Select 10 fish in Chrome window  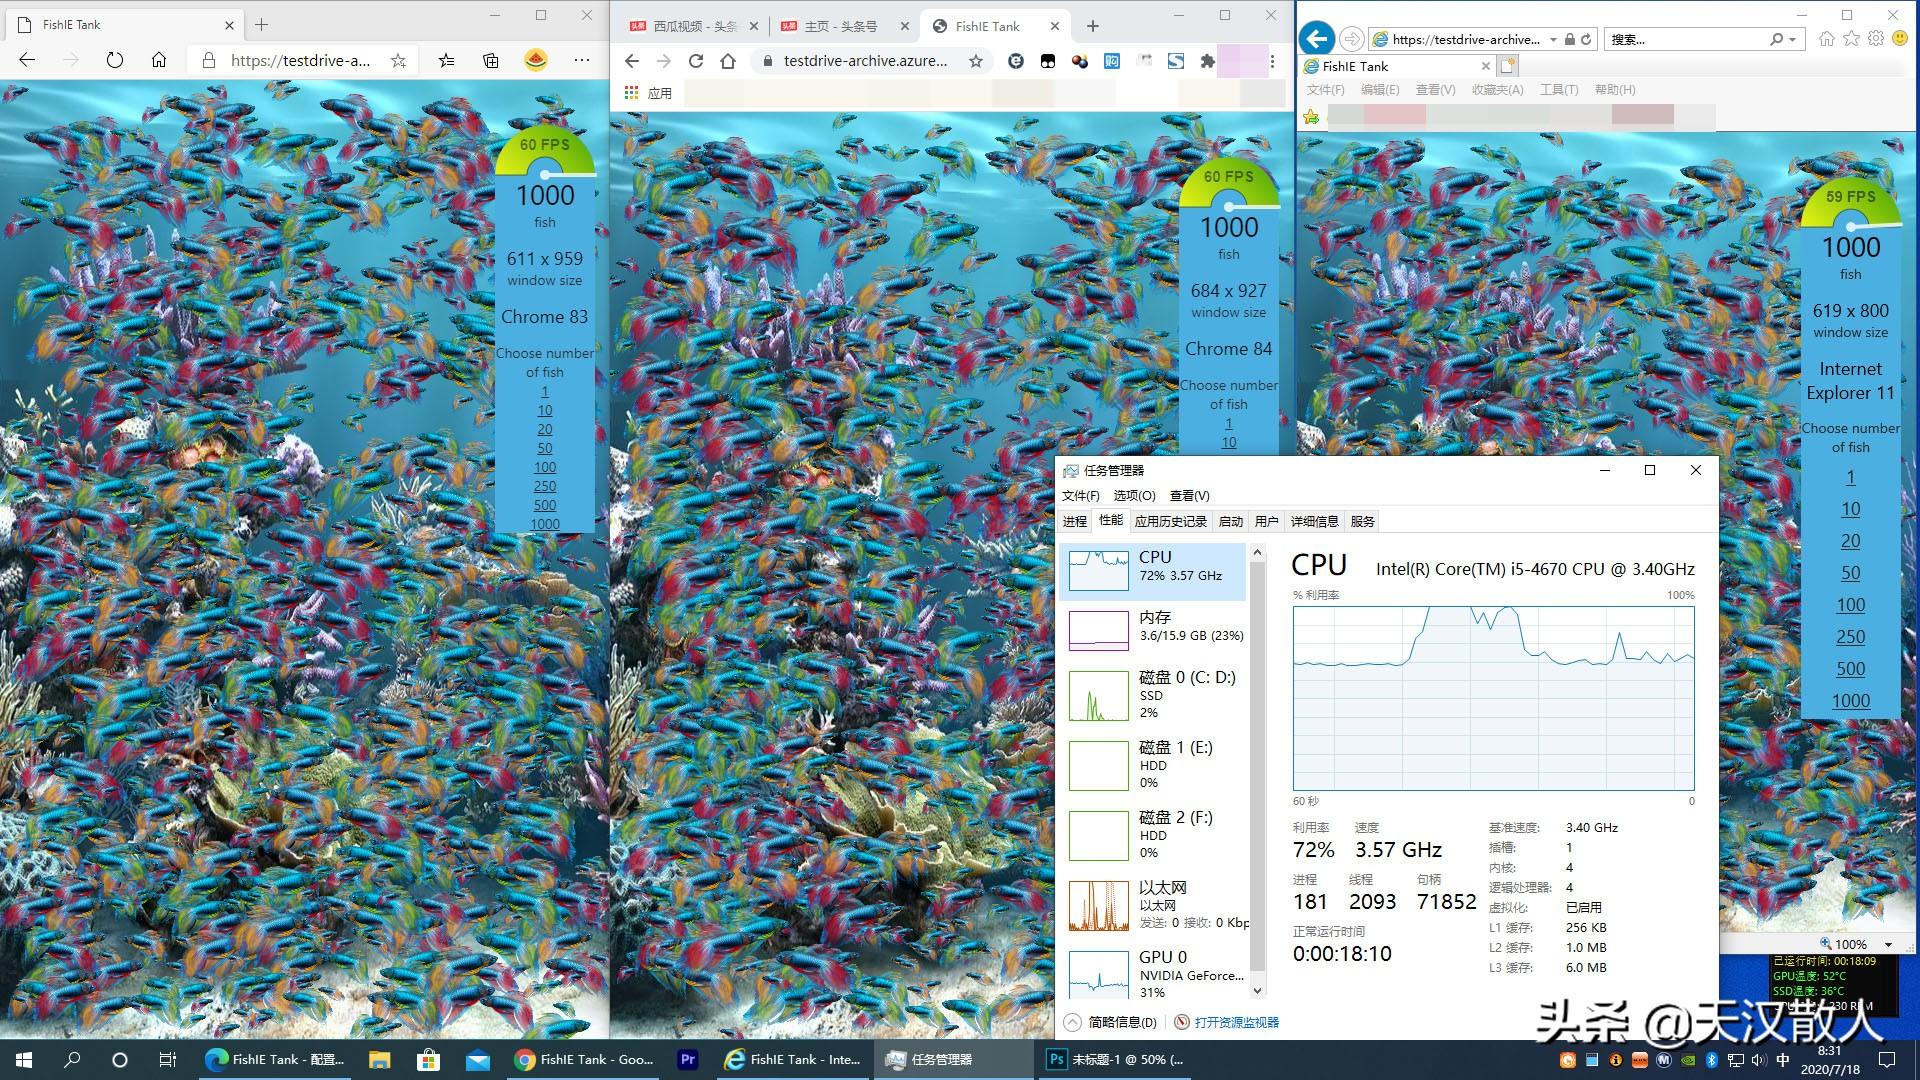[1229, 442]
